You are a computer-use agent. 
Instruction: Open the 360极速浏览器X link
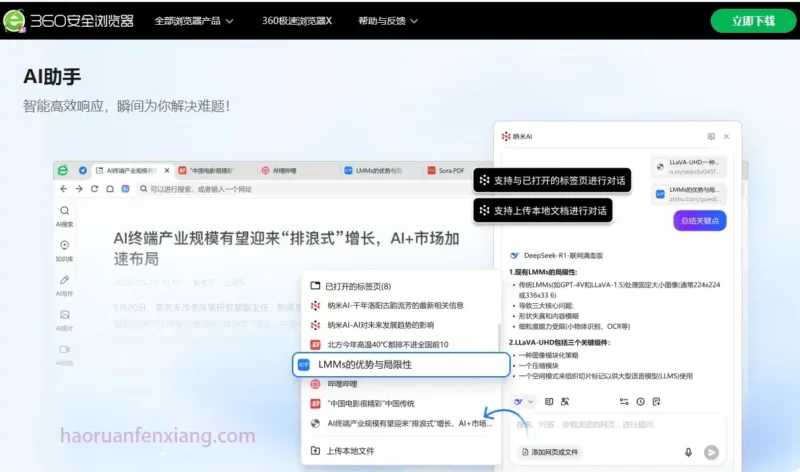click(x=296, y=21)
